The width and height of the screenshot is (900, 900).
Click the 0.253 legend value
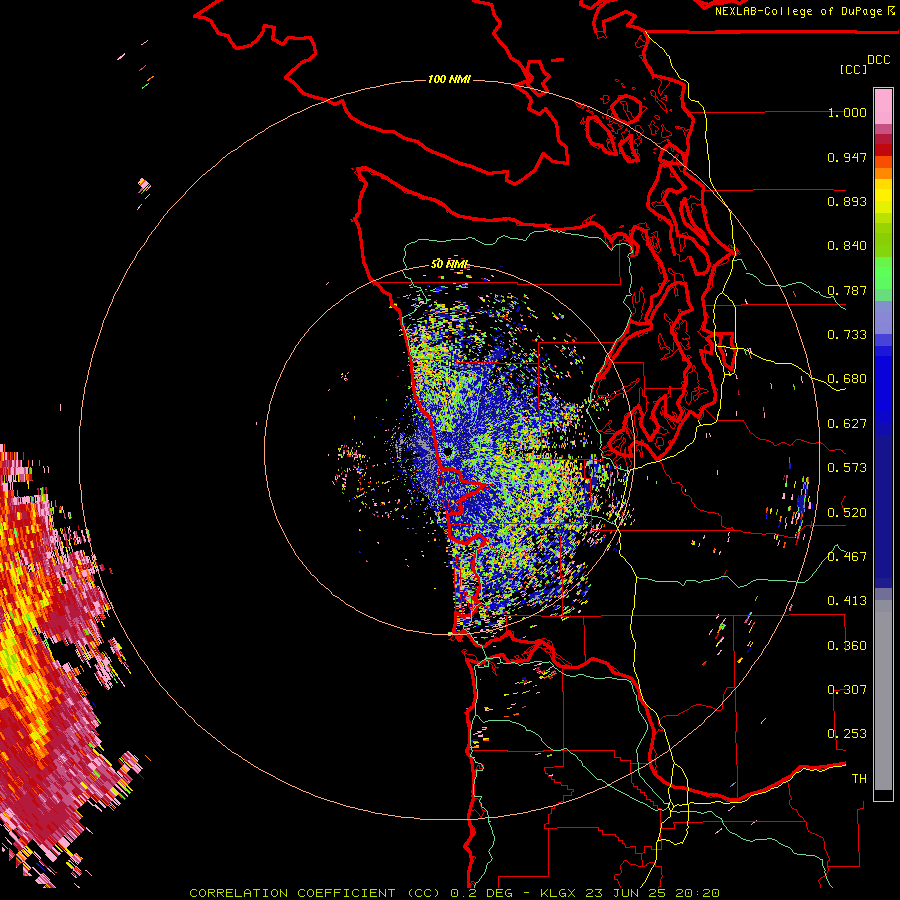(x=847, y=734)
